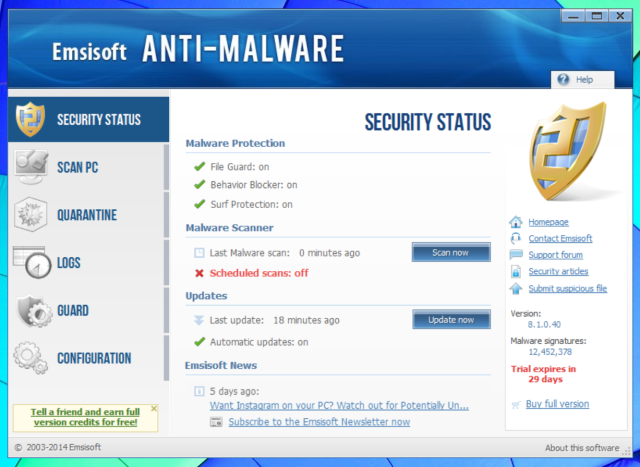640x467 pixels.
Task: Open the Support forum link
Action: (558, 255)
